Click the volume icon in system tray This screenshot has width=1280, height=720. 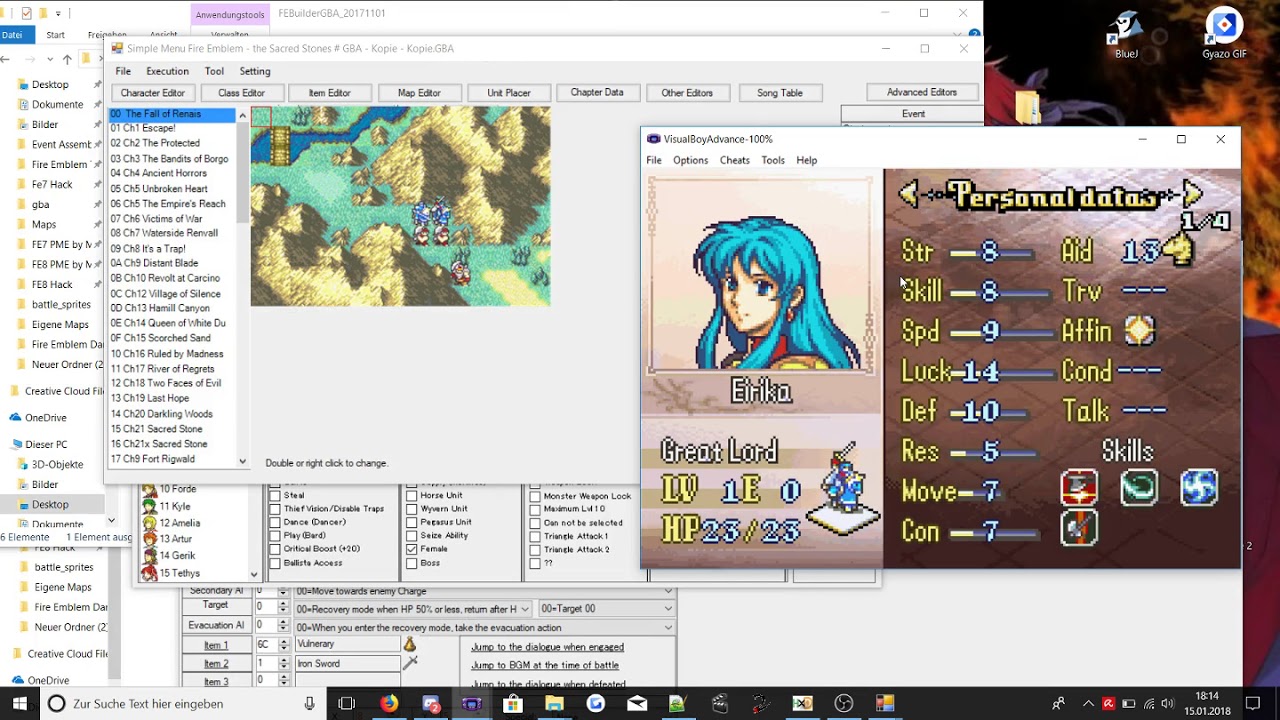(1167, 704)
